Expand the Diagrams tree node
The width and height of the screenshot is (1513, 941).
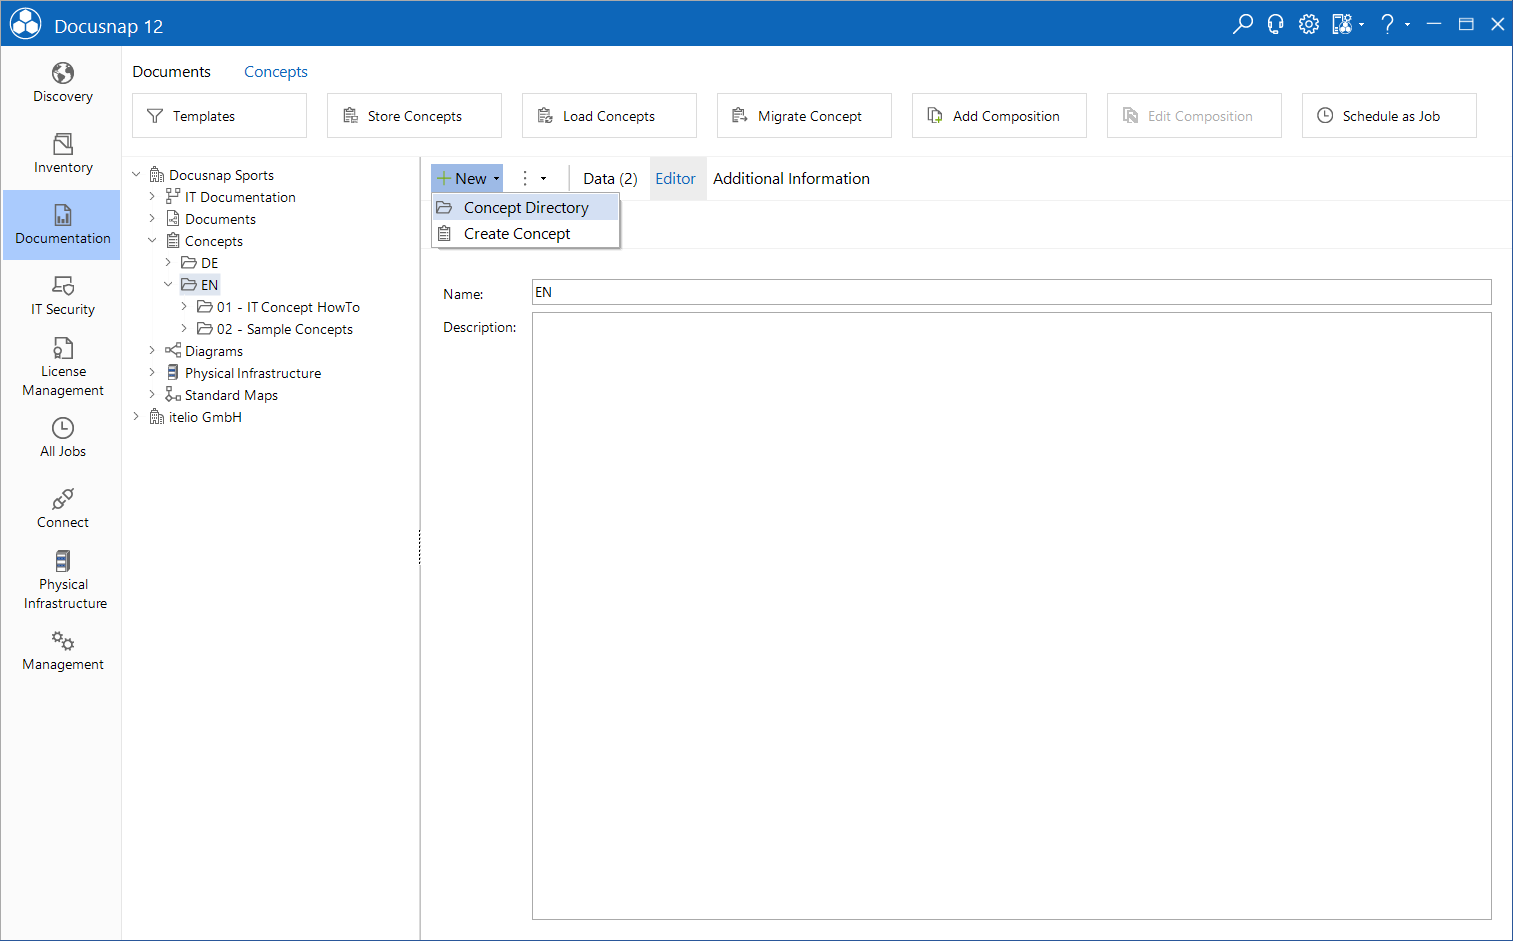click(x=152, y=351)
